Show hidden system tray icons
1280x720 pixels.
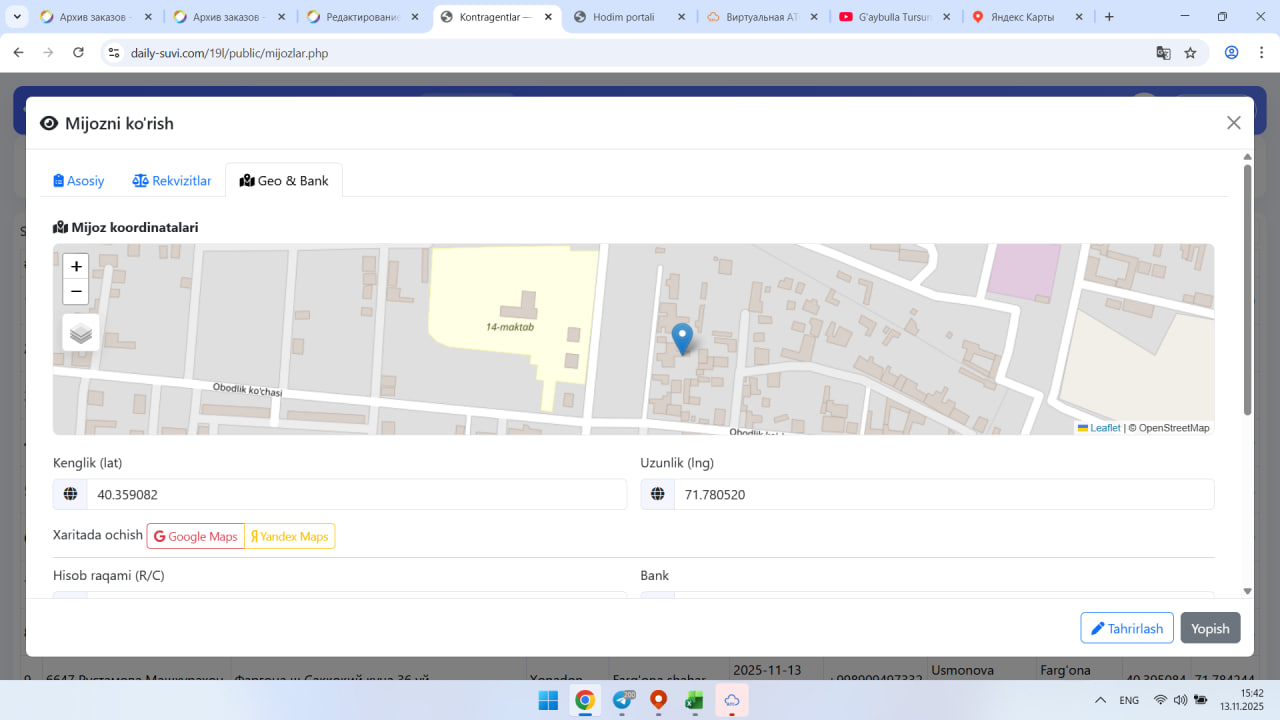[1101, 700]
